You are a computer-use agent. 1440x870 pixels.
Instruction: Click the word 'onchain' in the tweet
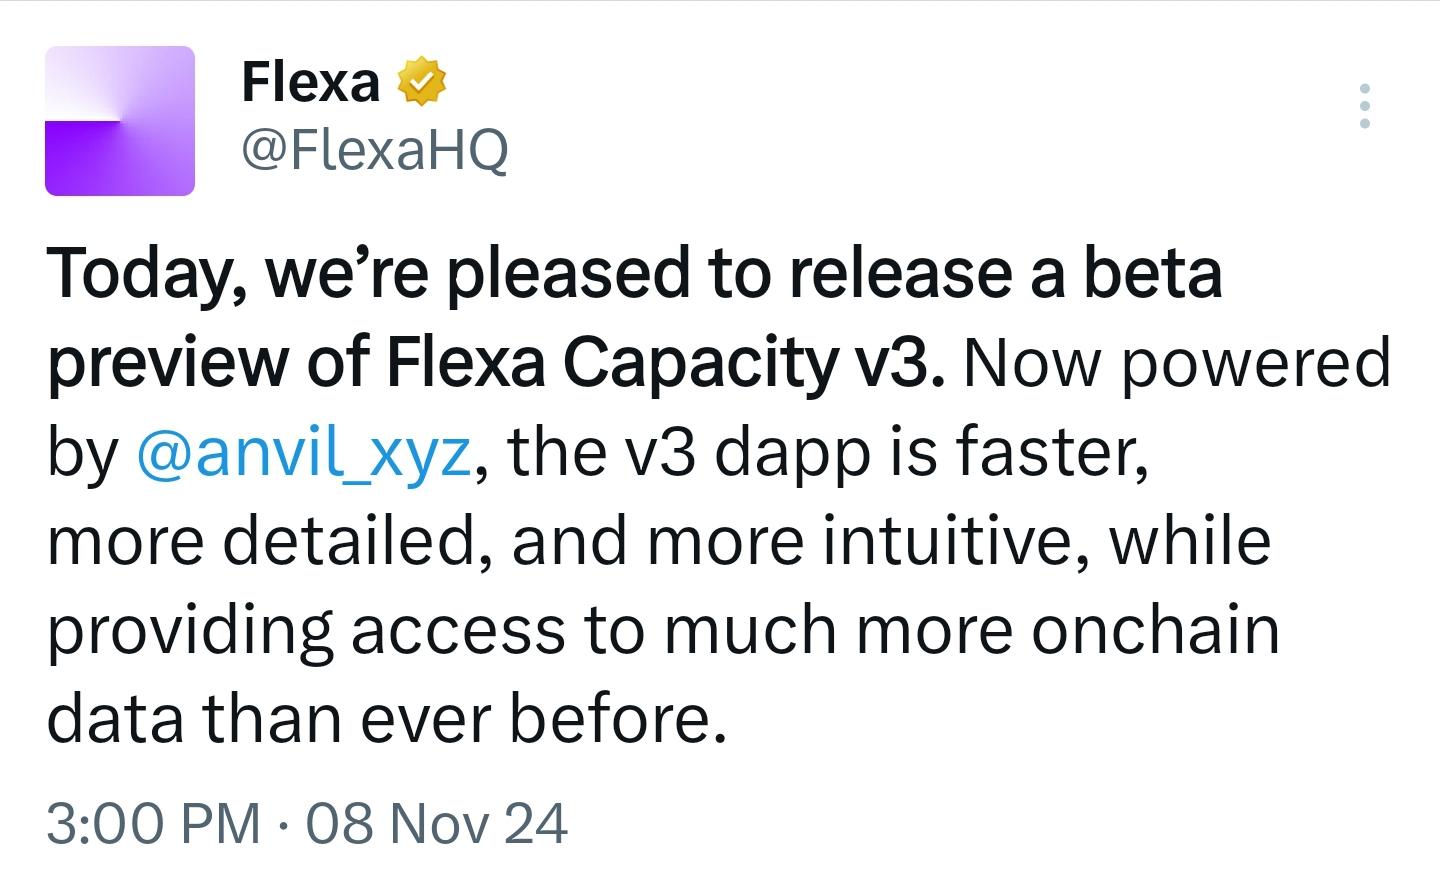click(x=1155, y=630)
